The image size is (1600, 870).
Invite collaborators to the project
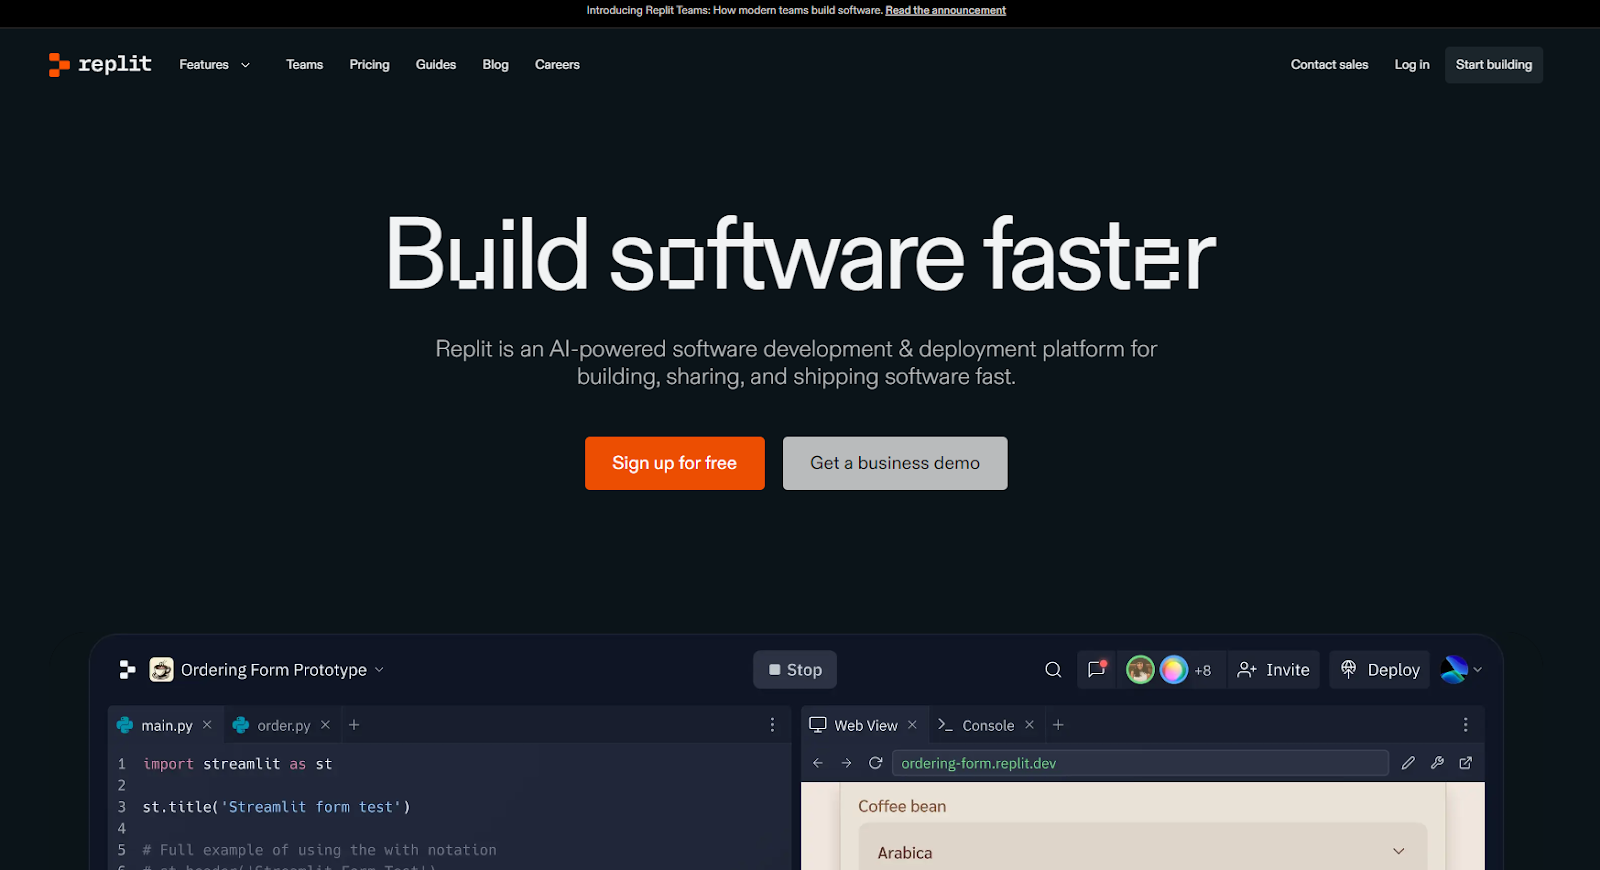(1274, 670)
